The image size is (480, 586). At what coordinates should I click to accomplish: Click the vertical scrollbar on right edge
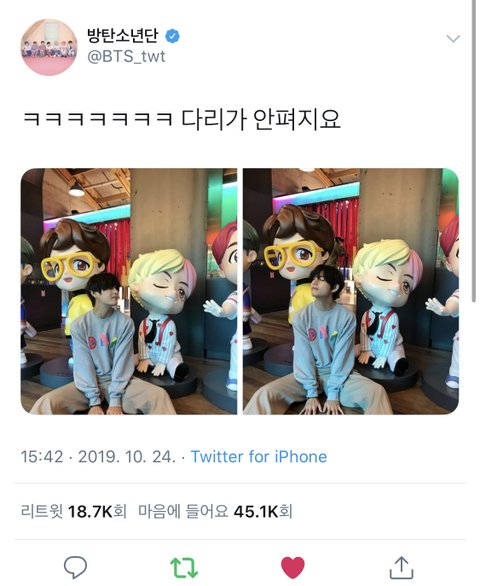click(x=475, y=149)
